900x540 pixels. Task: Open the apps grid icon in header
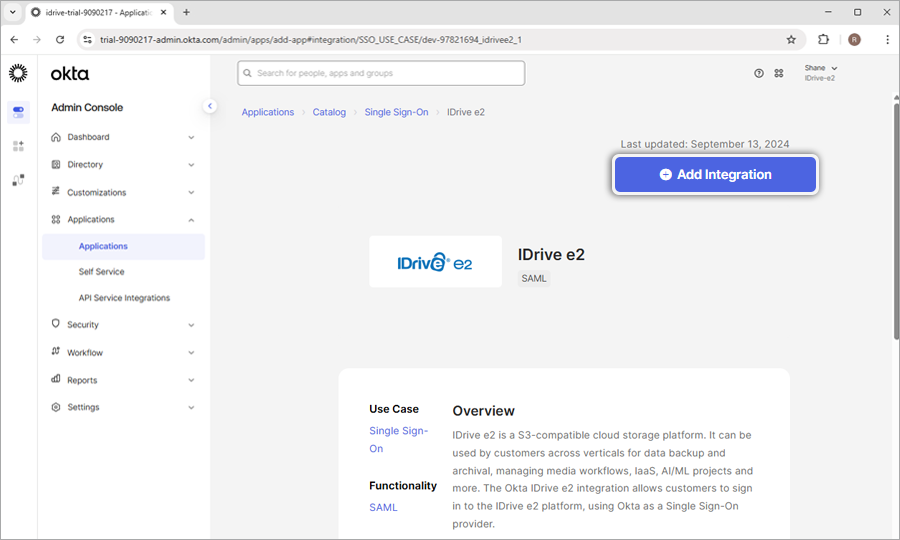click(x=779, y=73)
